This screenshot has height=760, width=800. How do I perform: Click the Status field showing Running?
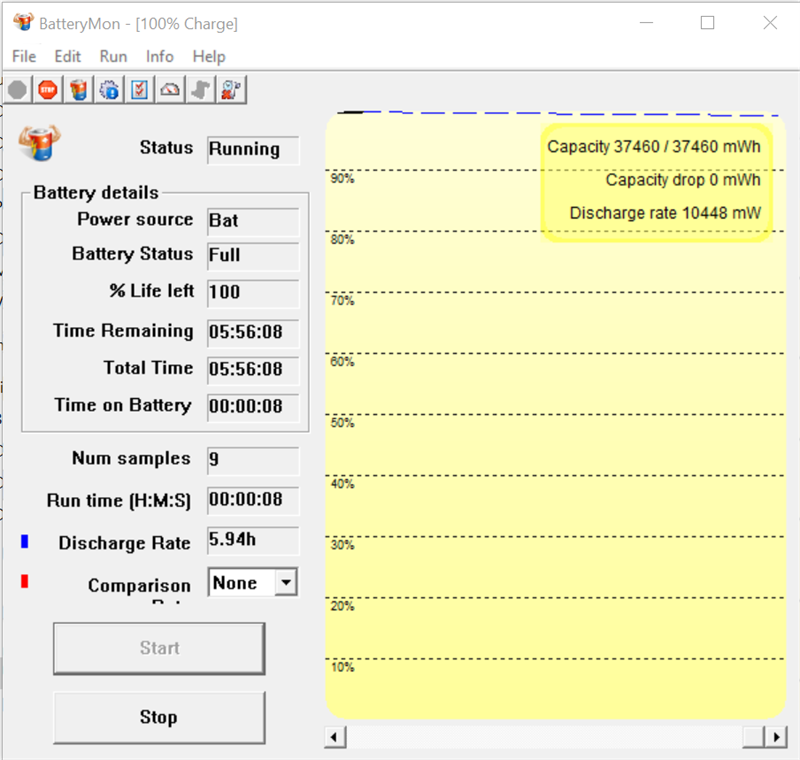(253, 150)
